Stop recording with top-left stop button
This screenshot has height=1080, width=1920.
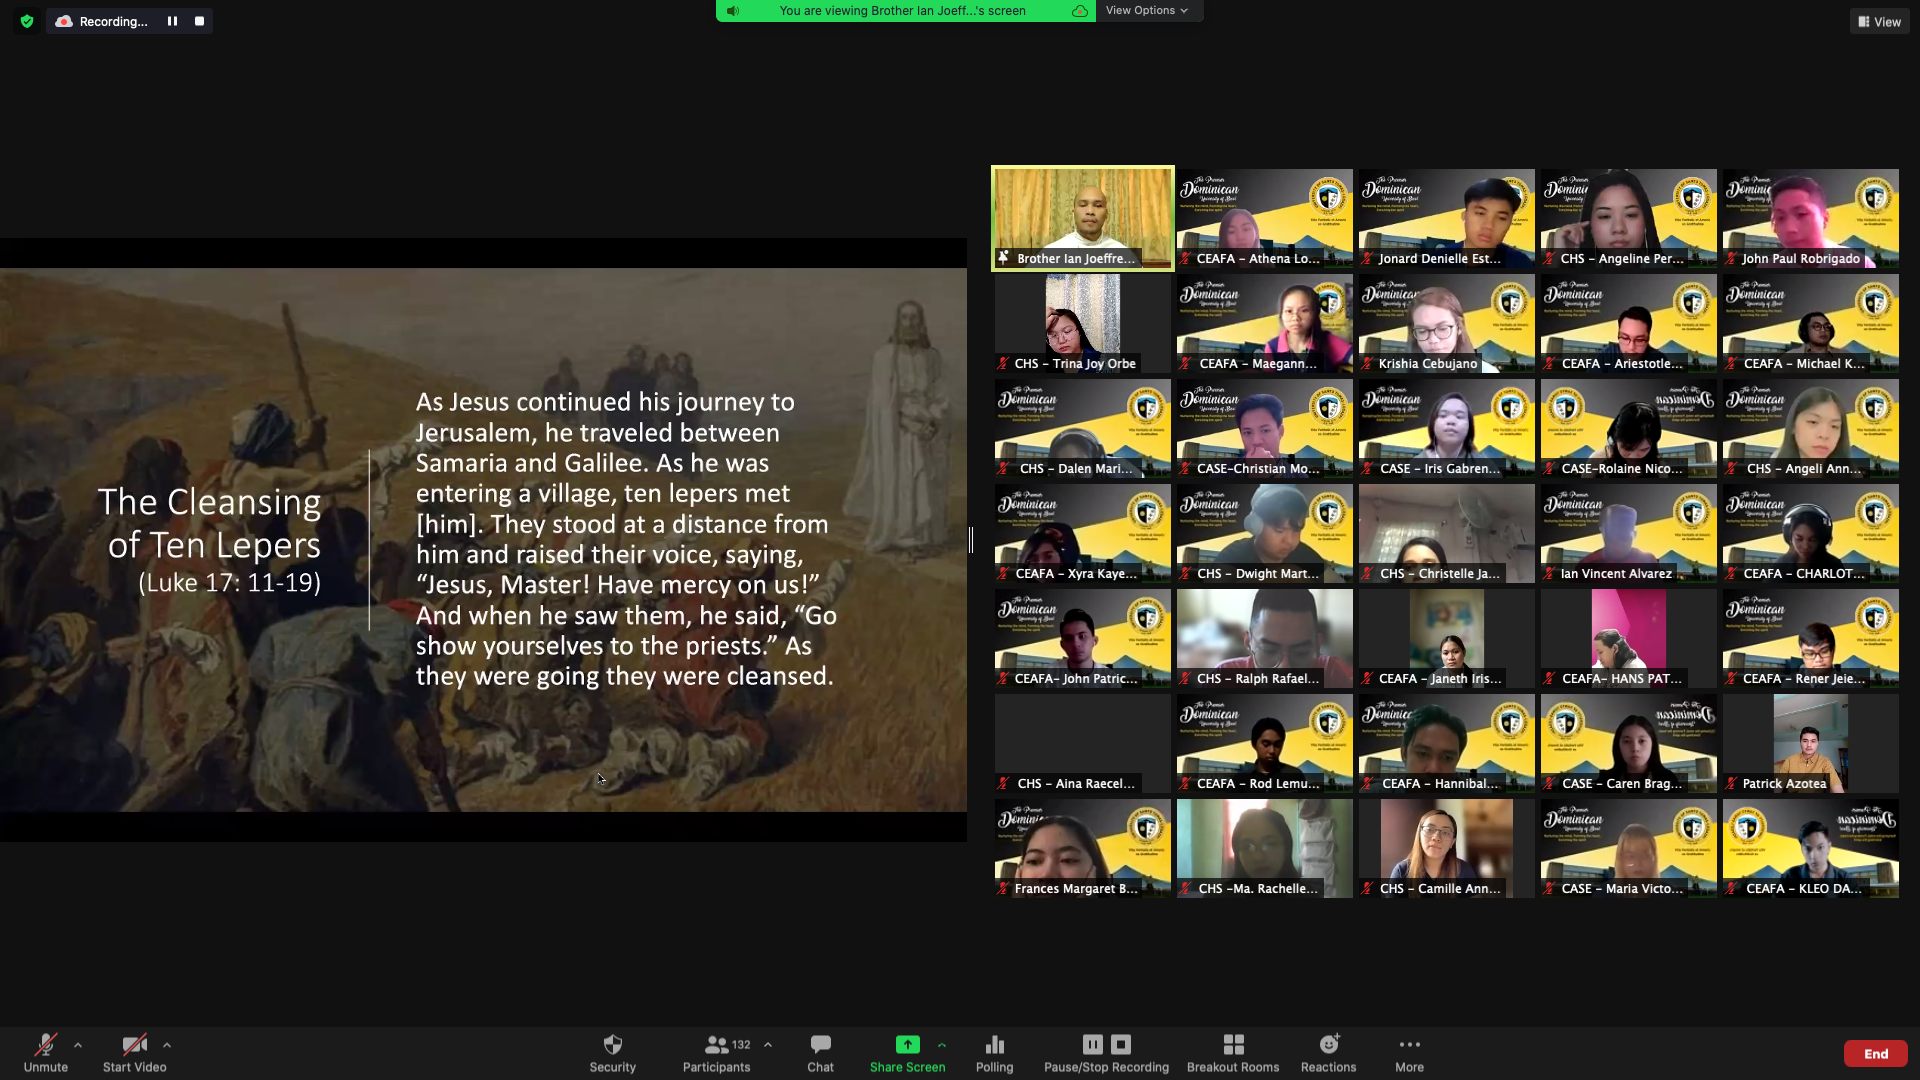click(x=199, y=21)
